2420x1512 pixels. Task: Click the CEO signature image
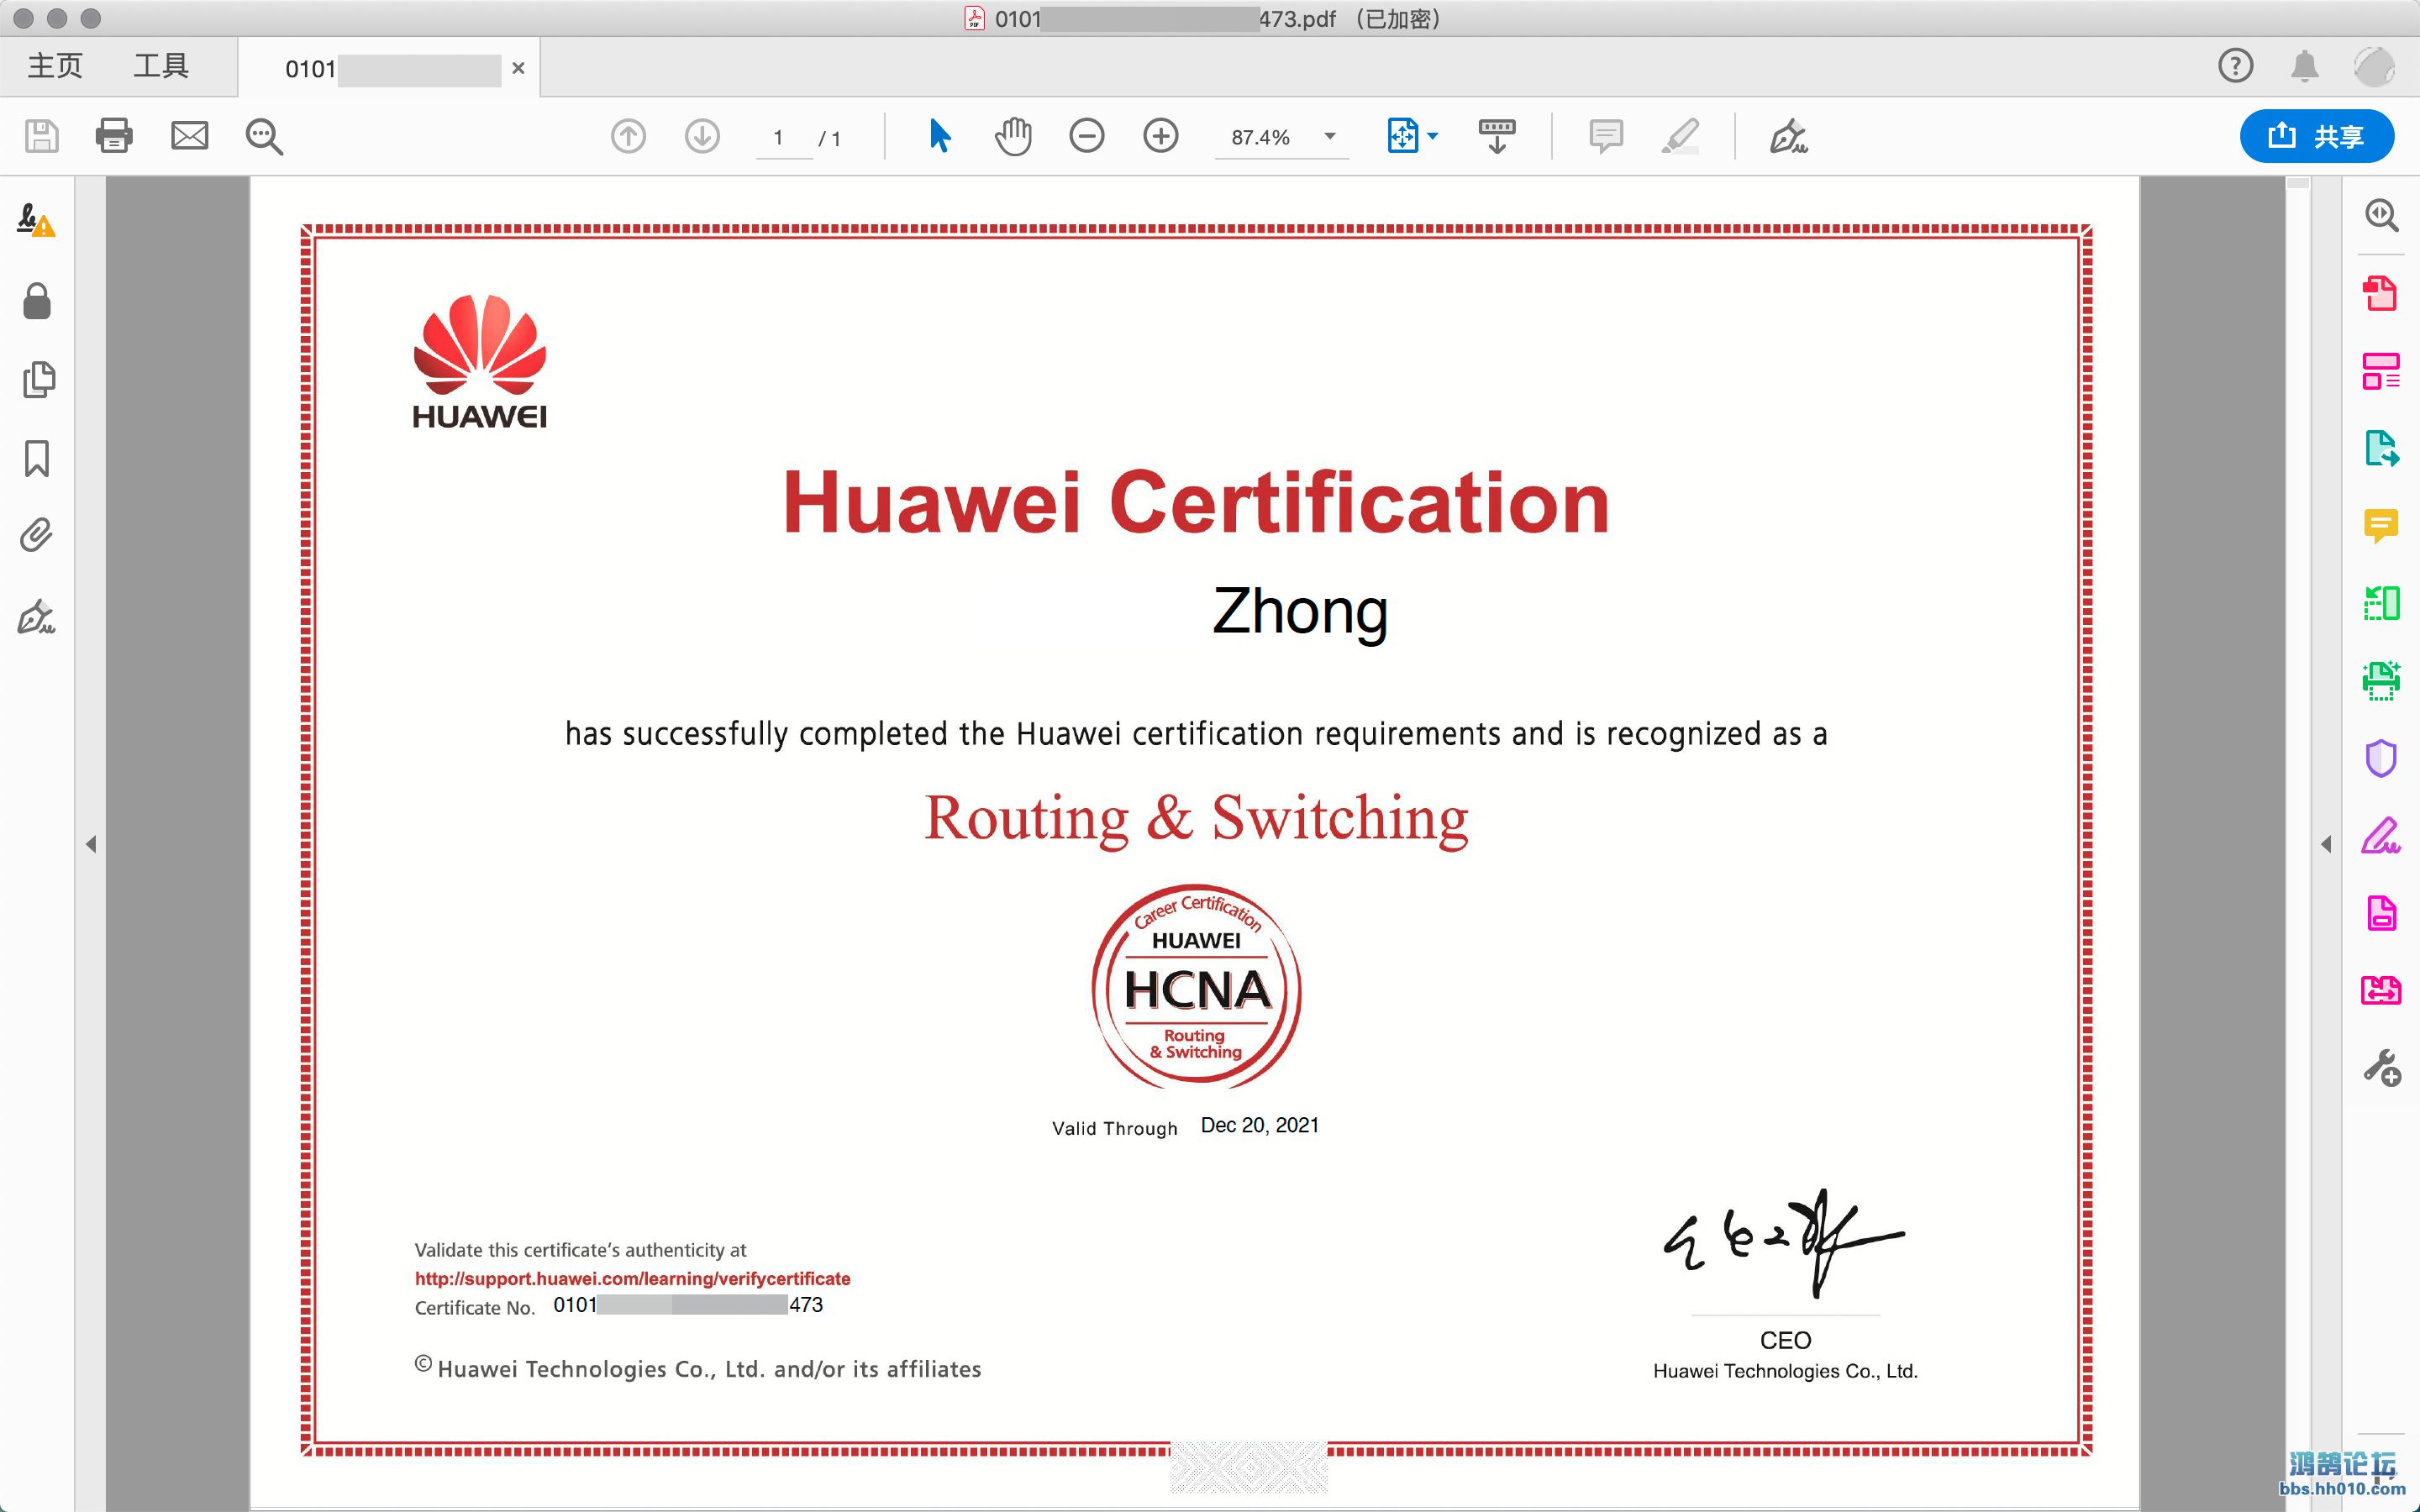pyautogui.click(x=1784, y=1243)
